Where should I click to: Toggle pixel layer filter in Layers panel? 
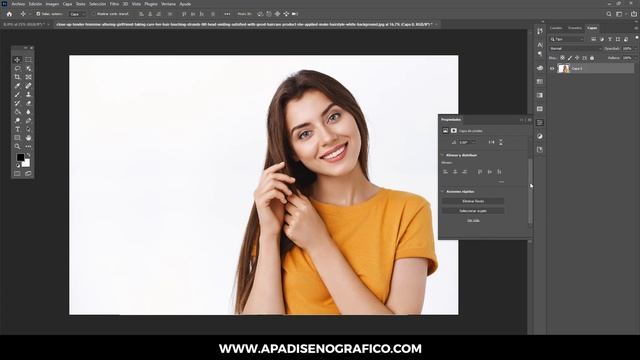tap(593, 39)
